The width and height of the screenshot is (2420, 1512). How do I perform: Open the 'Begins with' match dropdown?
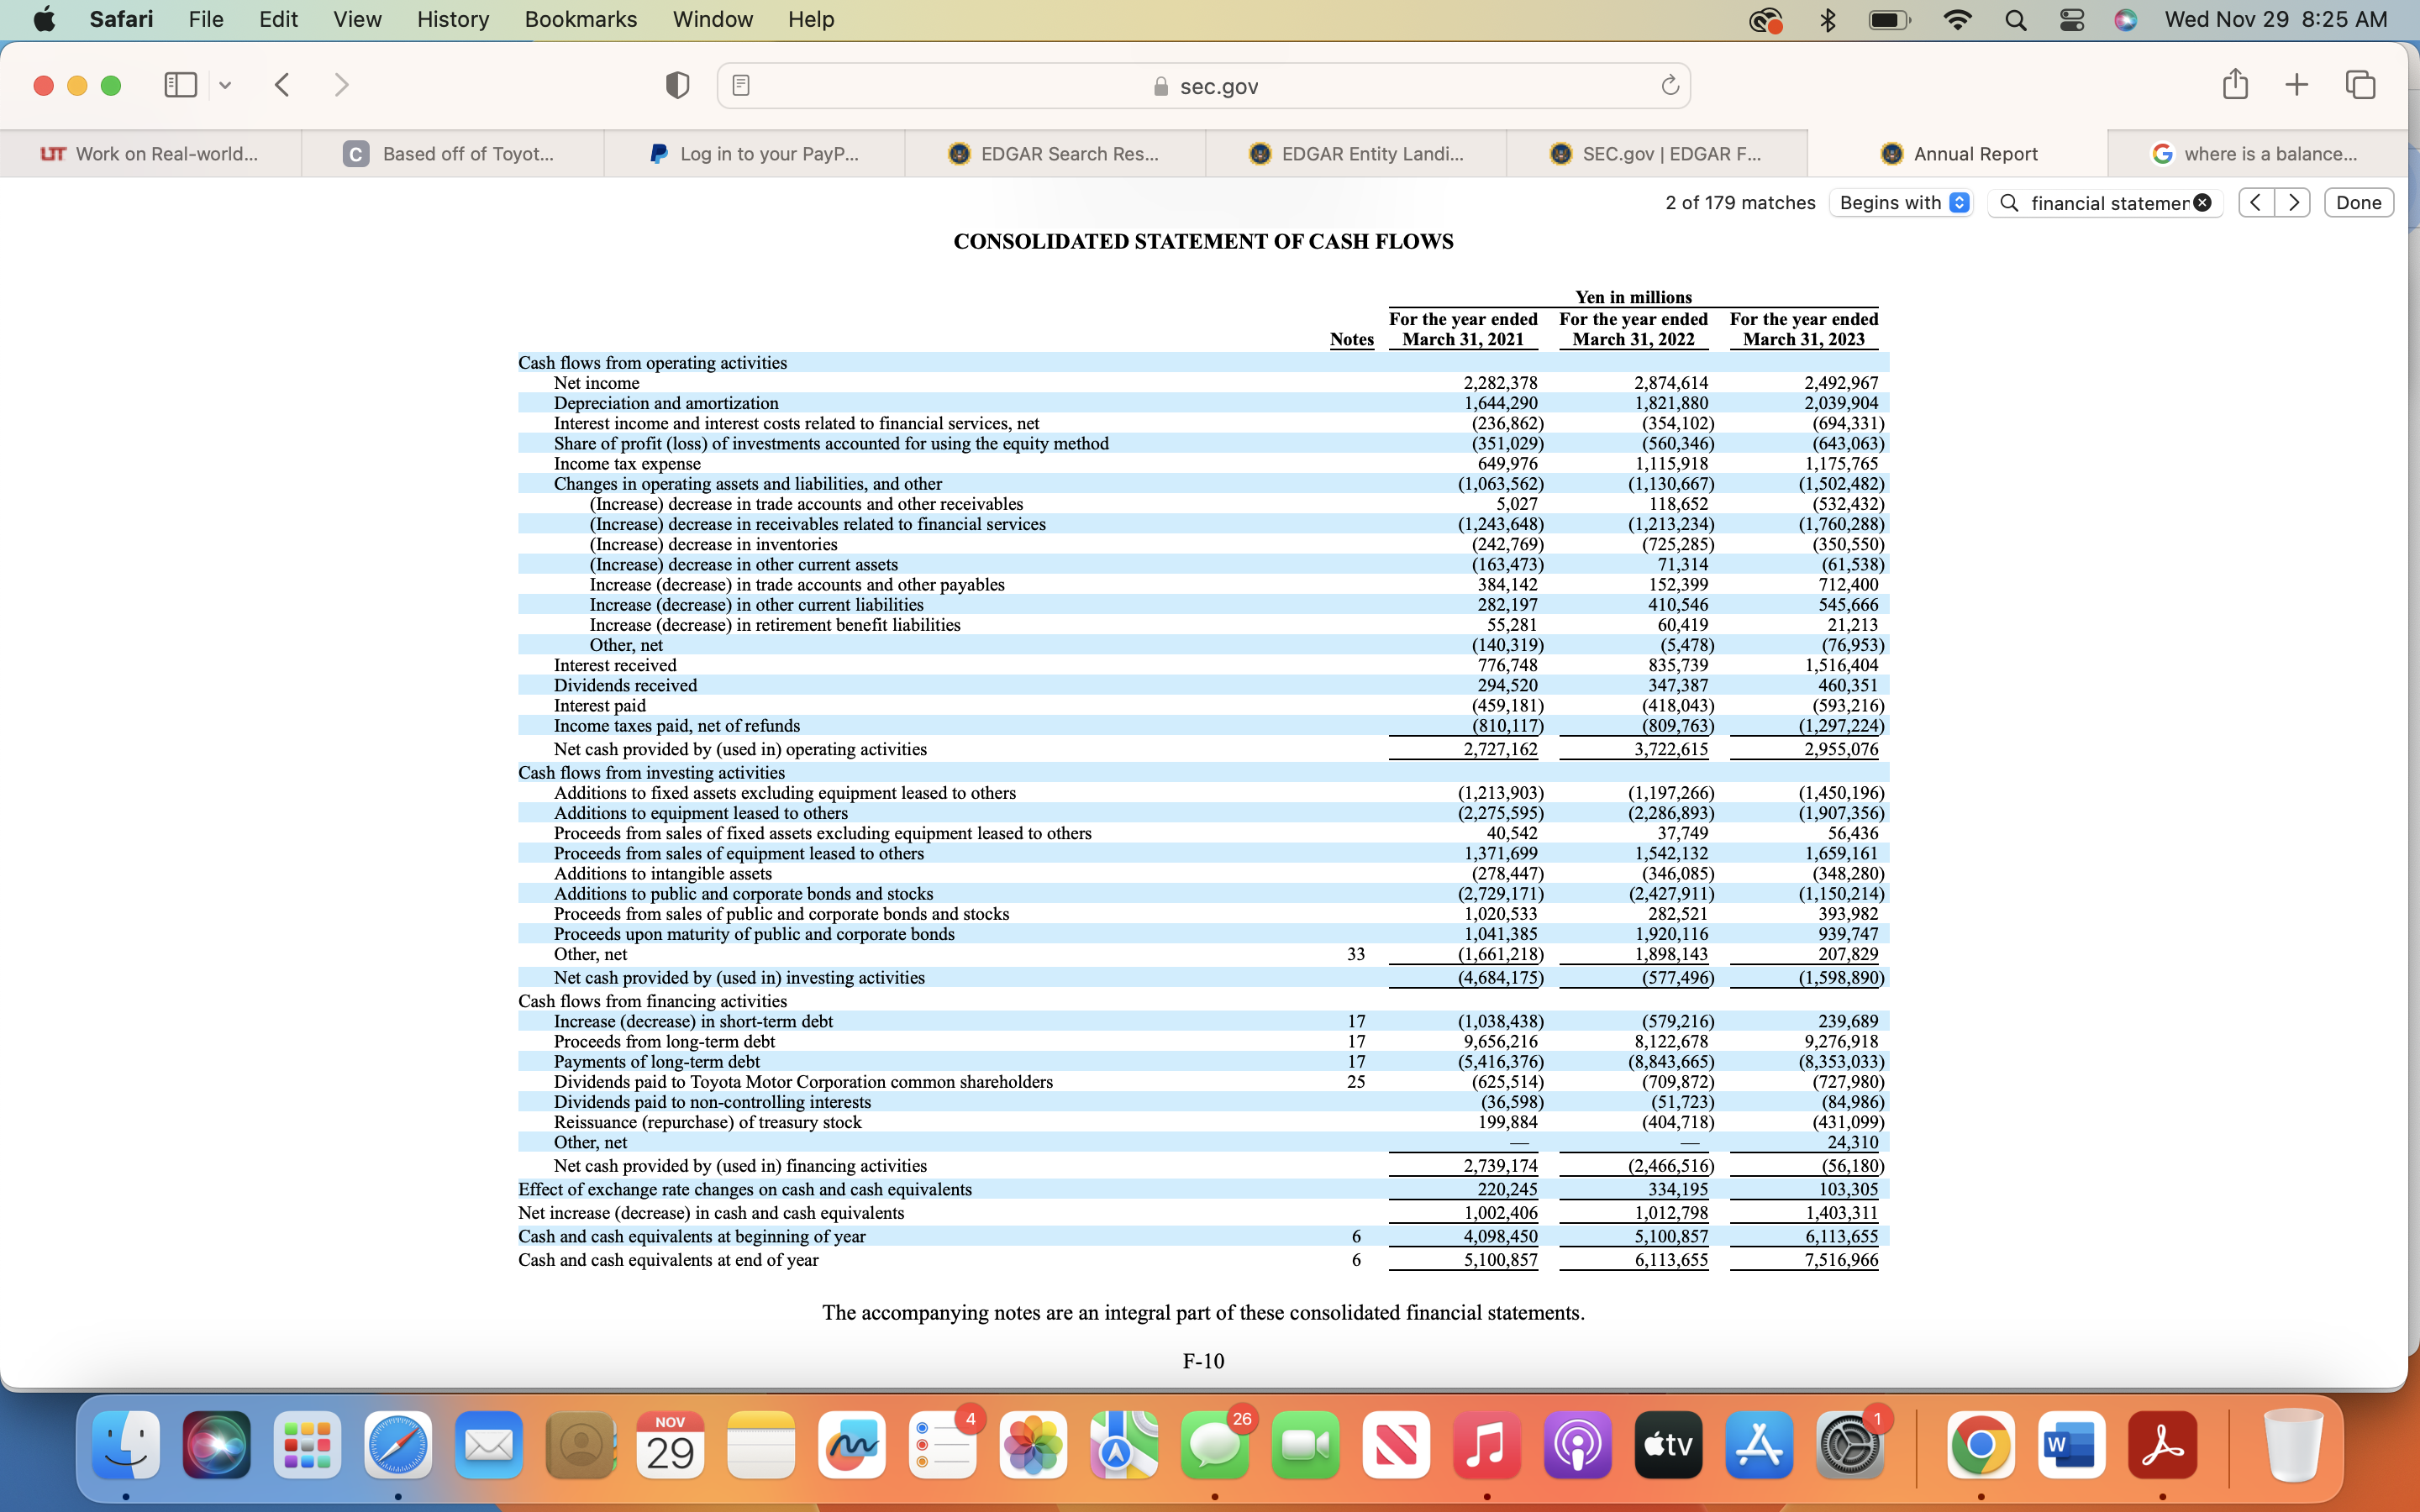(x=1901, y=203)
